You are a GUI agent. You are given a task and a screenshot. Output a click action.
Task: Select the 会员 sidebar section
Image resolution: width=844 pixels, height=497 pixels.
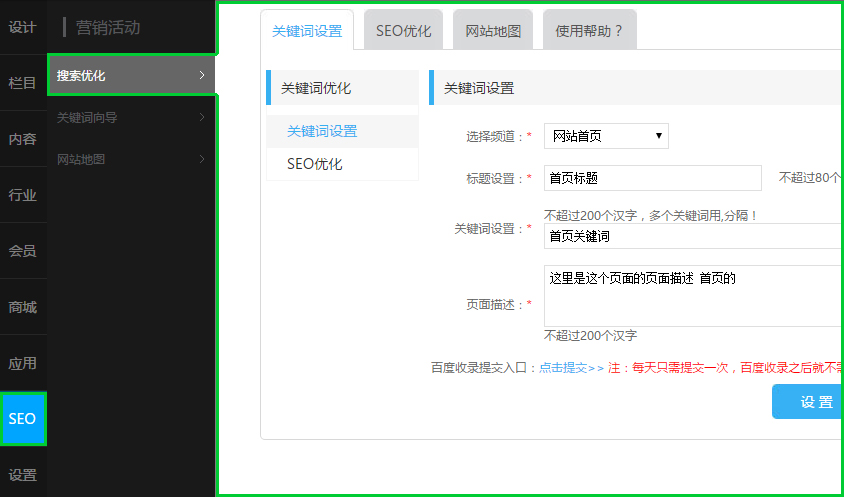click(22, 251)
